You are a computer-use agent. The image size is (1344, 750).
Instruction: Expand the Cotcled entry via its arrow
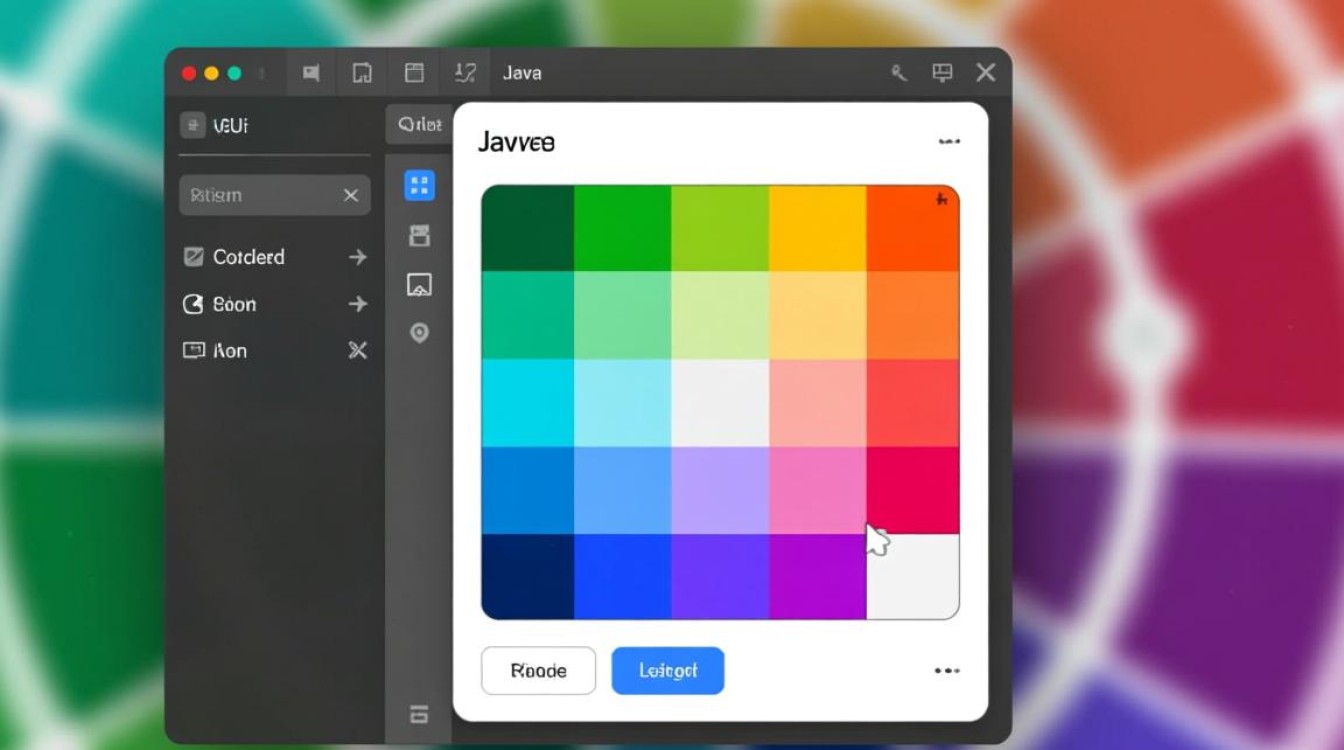[357, 257]
